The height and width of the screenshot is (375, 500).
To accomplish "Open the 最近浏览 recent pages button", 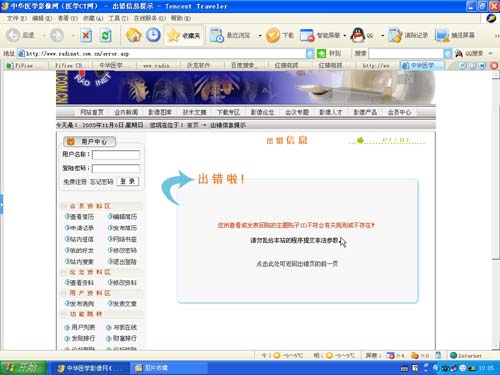I will click(231, 35).
